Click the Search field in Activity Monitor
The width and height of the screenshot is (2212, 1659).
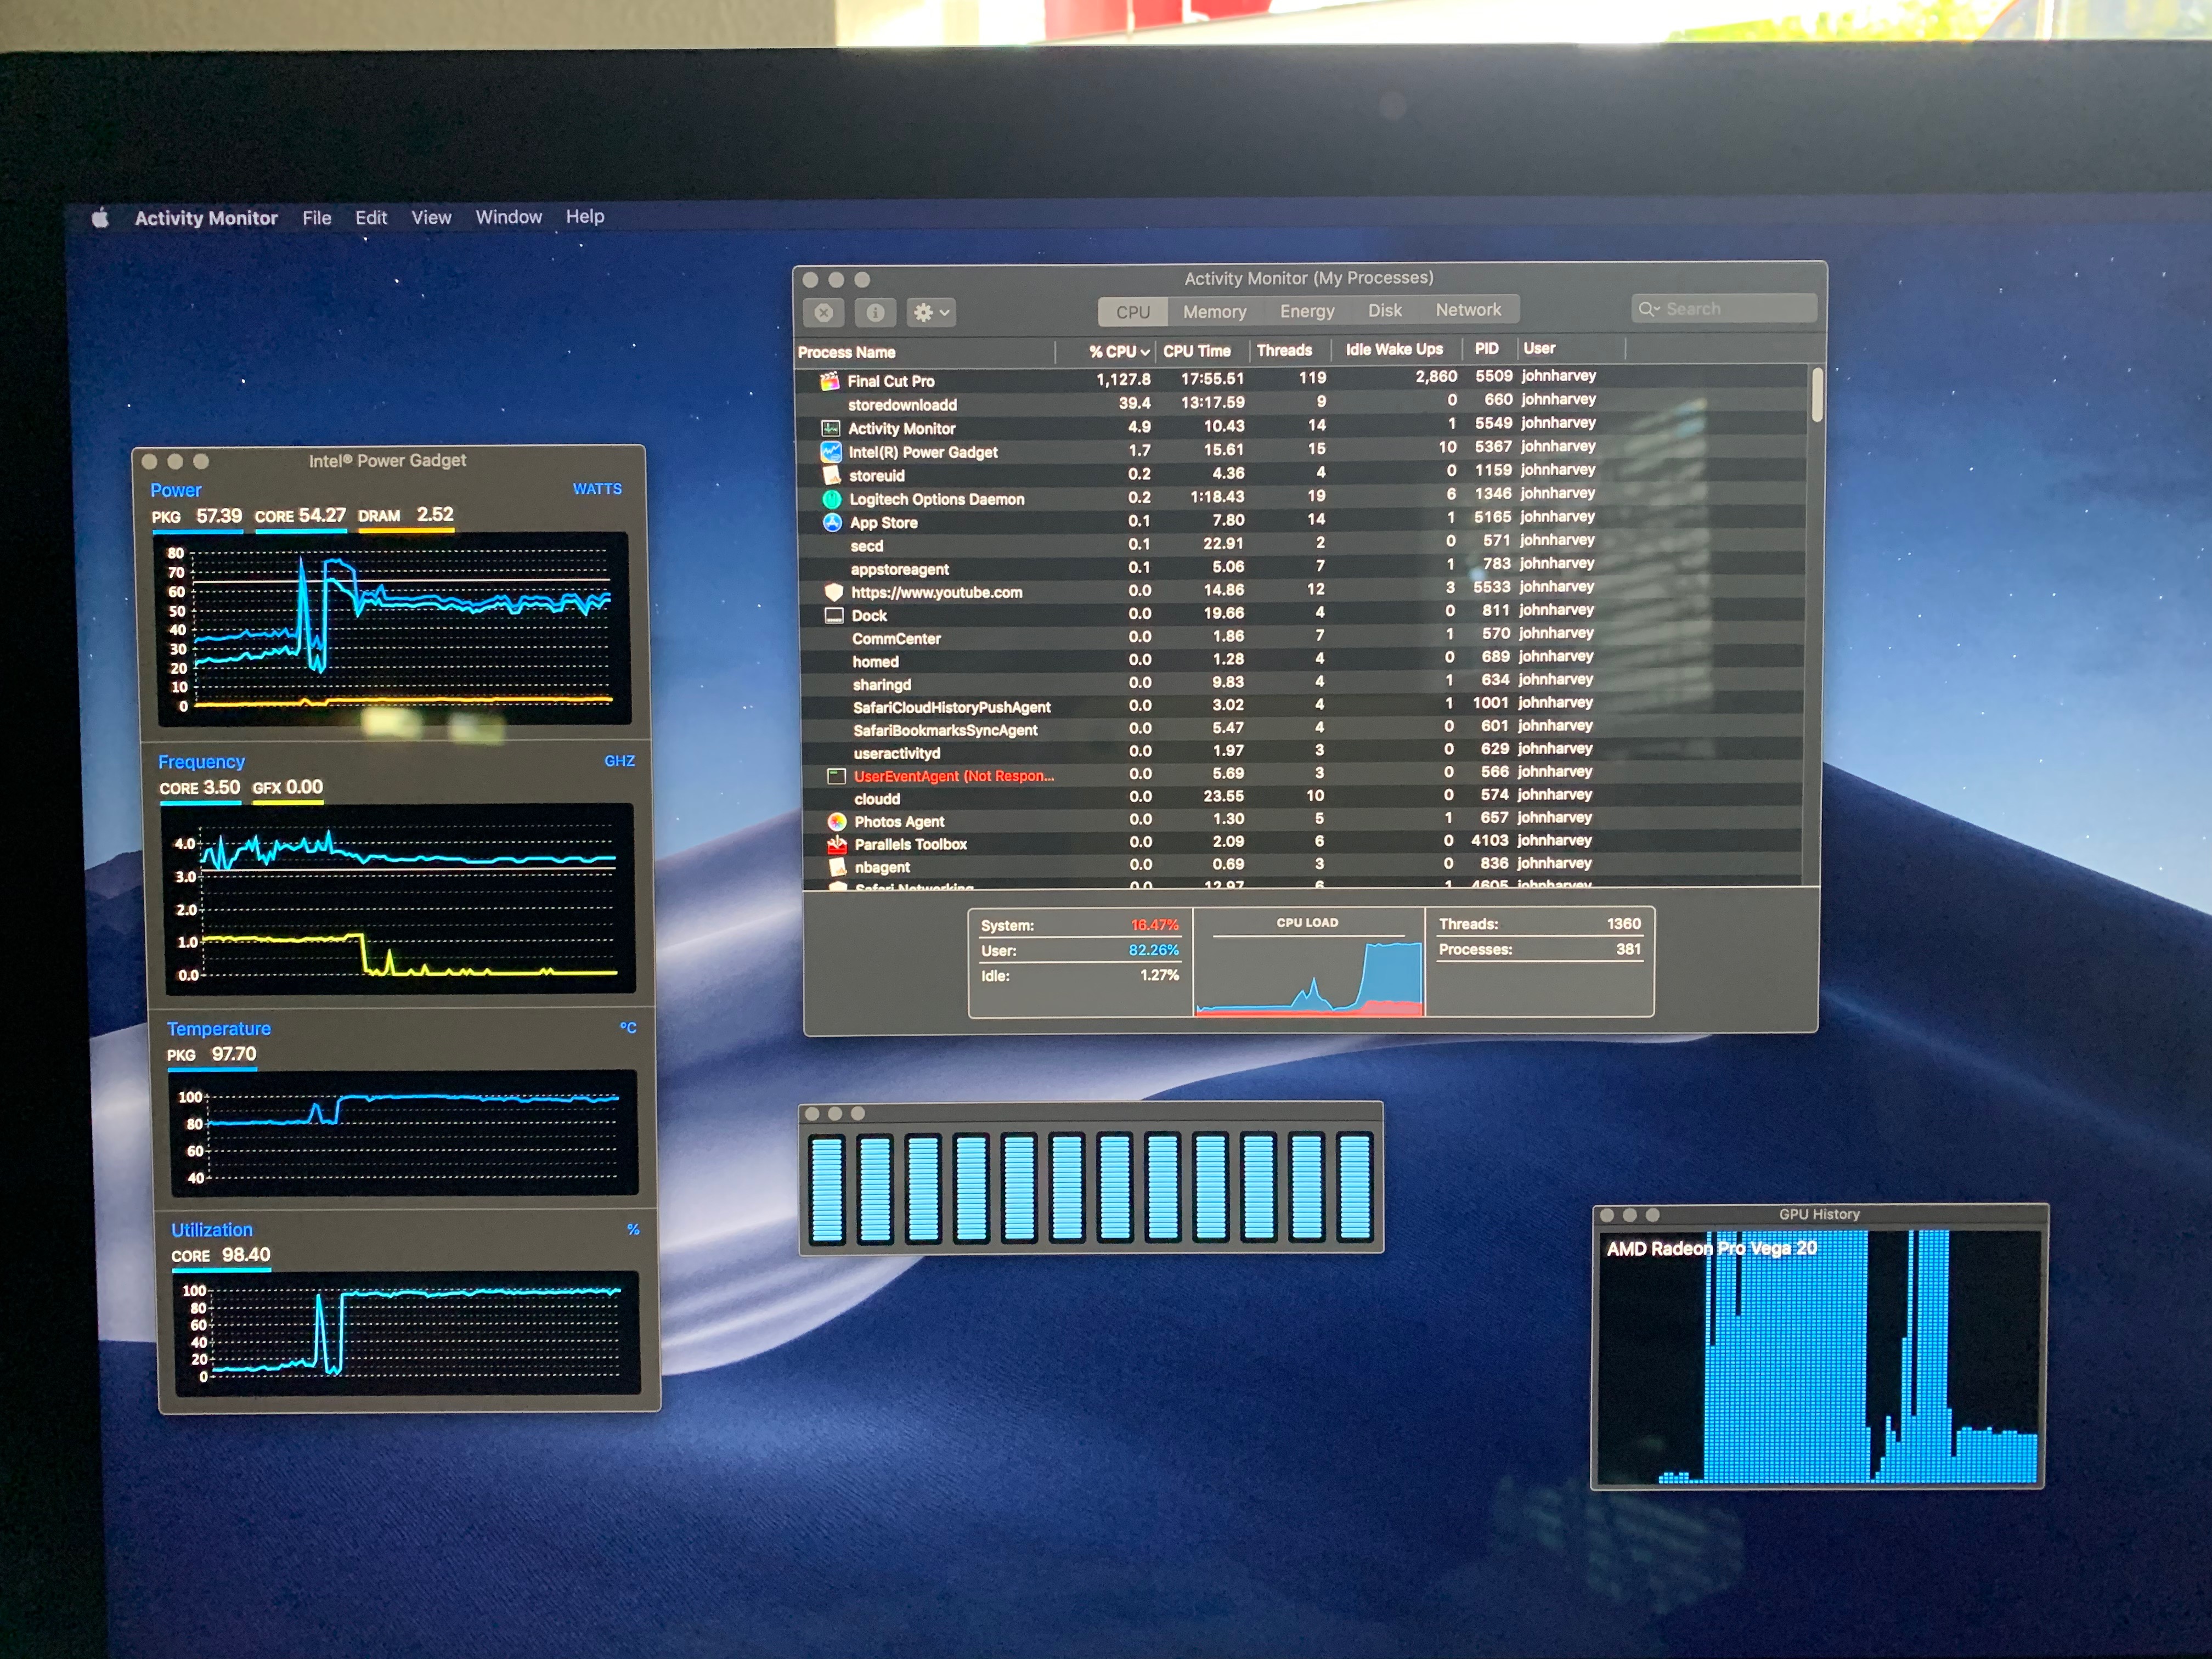(x=1724, y=309)
